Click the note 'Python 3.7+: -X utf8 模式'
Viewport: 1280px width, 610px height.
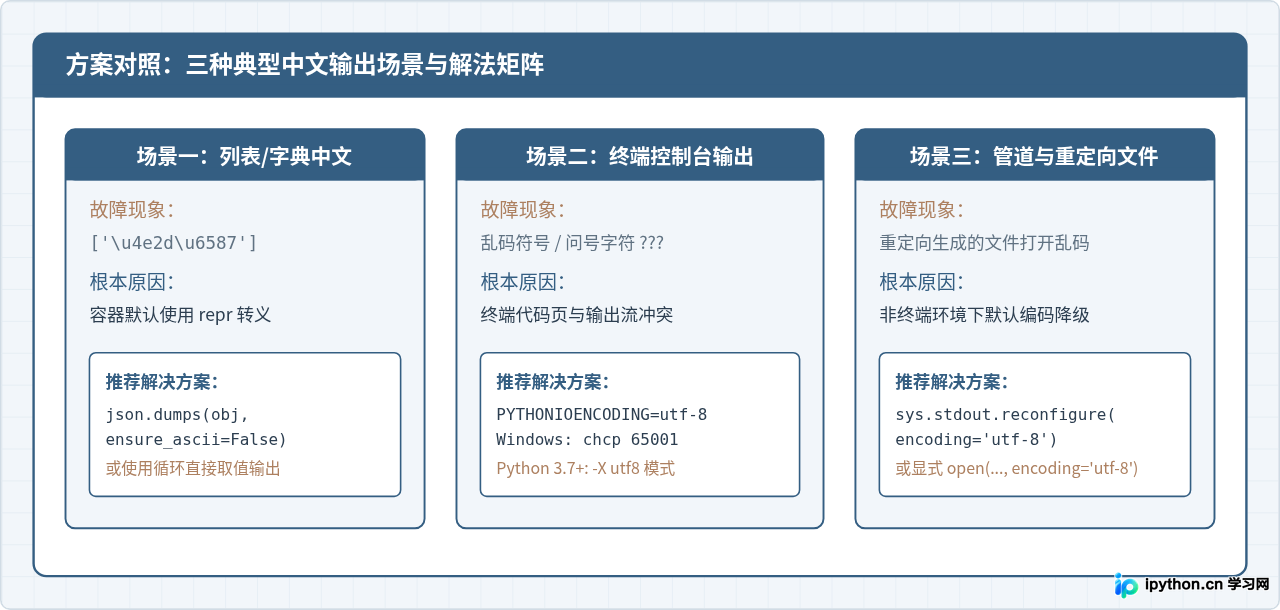click(586, 468)
